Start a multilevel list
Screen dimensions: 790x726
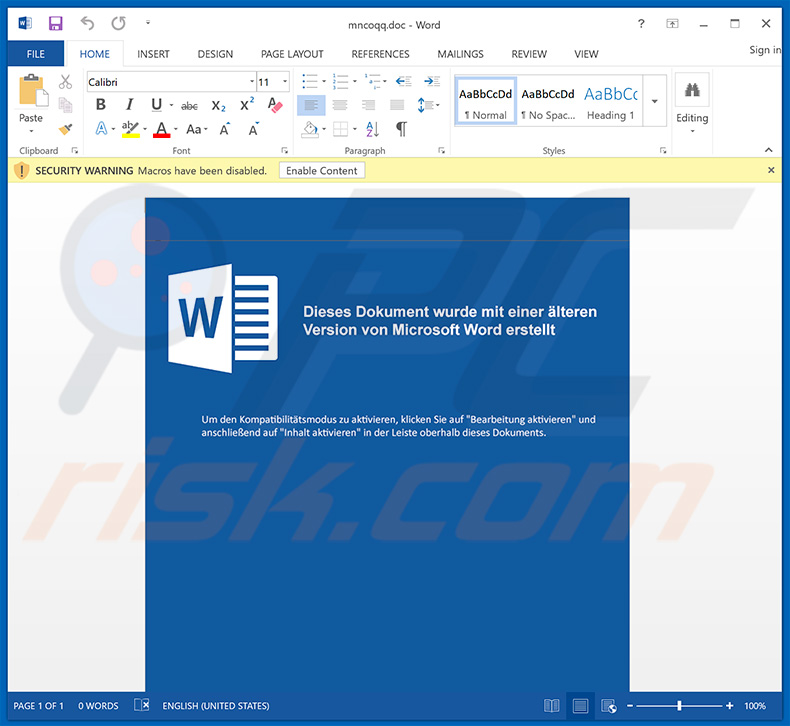[x=372, y=81]
